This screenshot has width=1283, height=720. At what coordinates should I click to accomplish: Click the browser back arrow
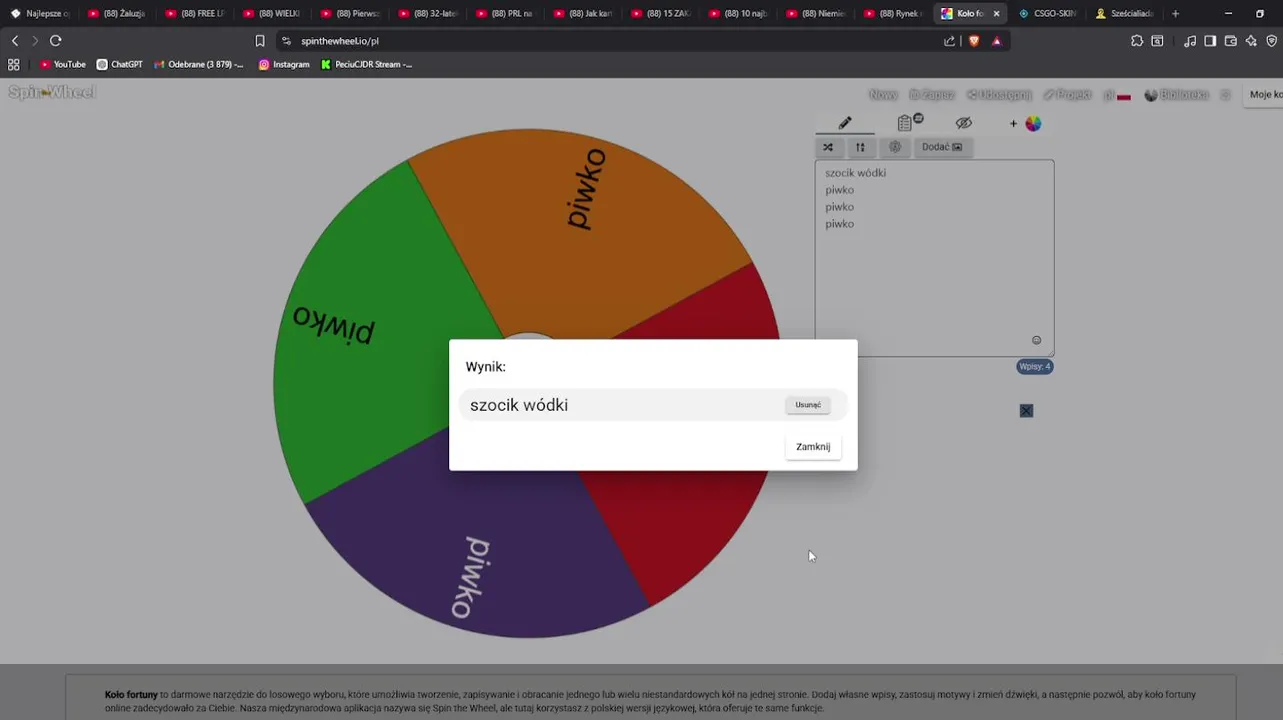tap(14, 41)
